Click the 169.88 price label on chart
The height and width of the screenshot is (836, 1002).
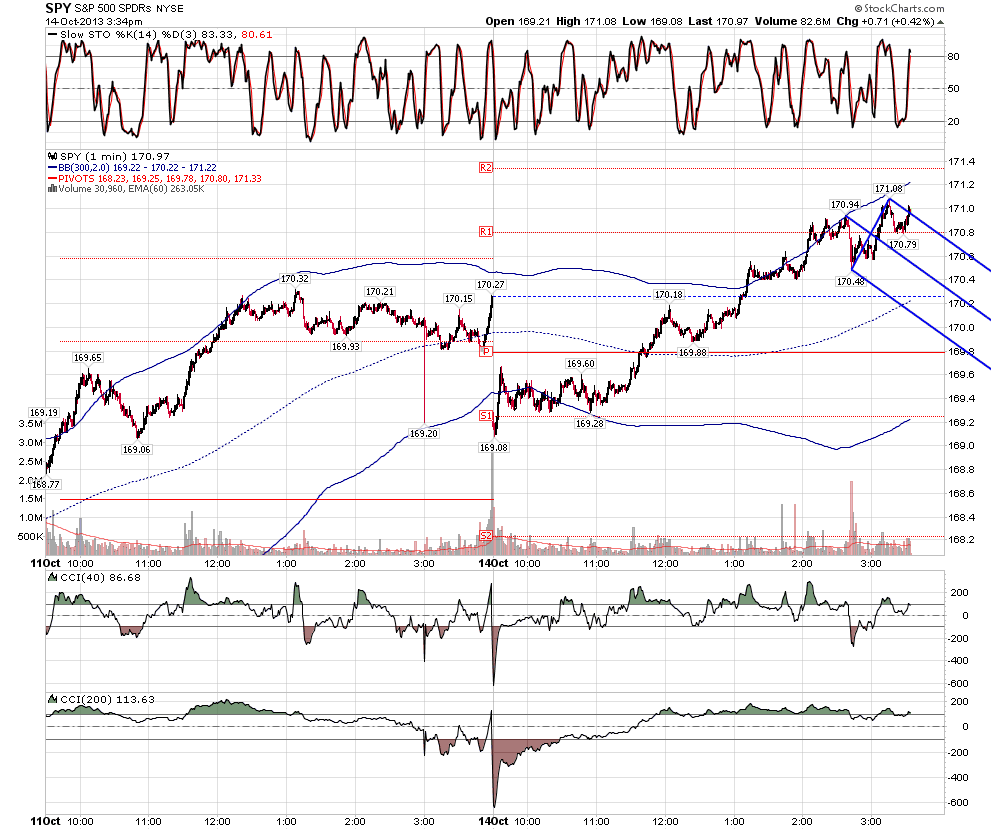(x=693, y=352)
